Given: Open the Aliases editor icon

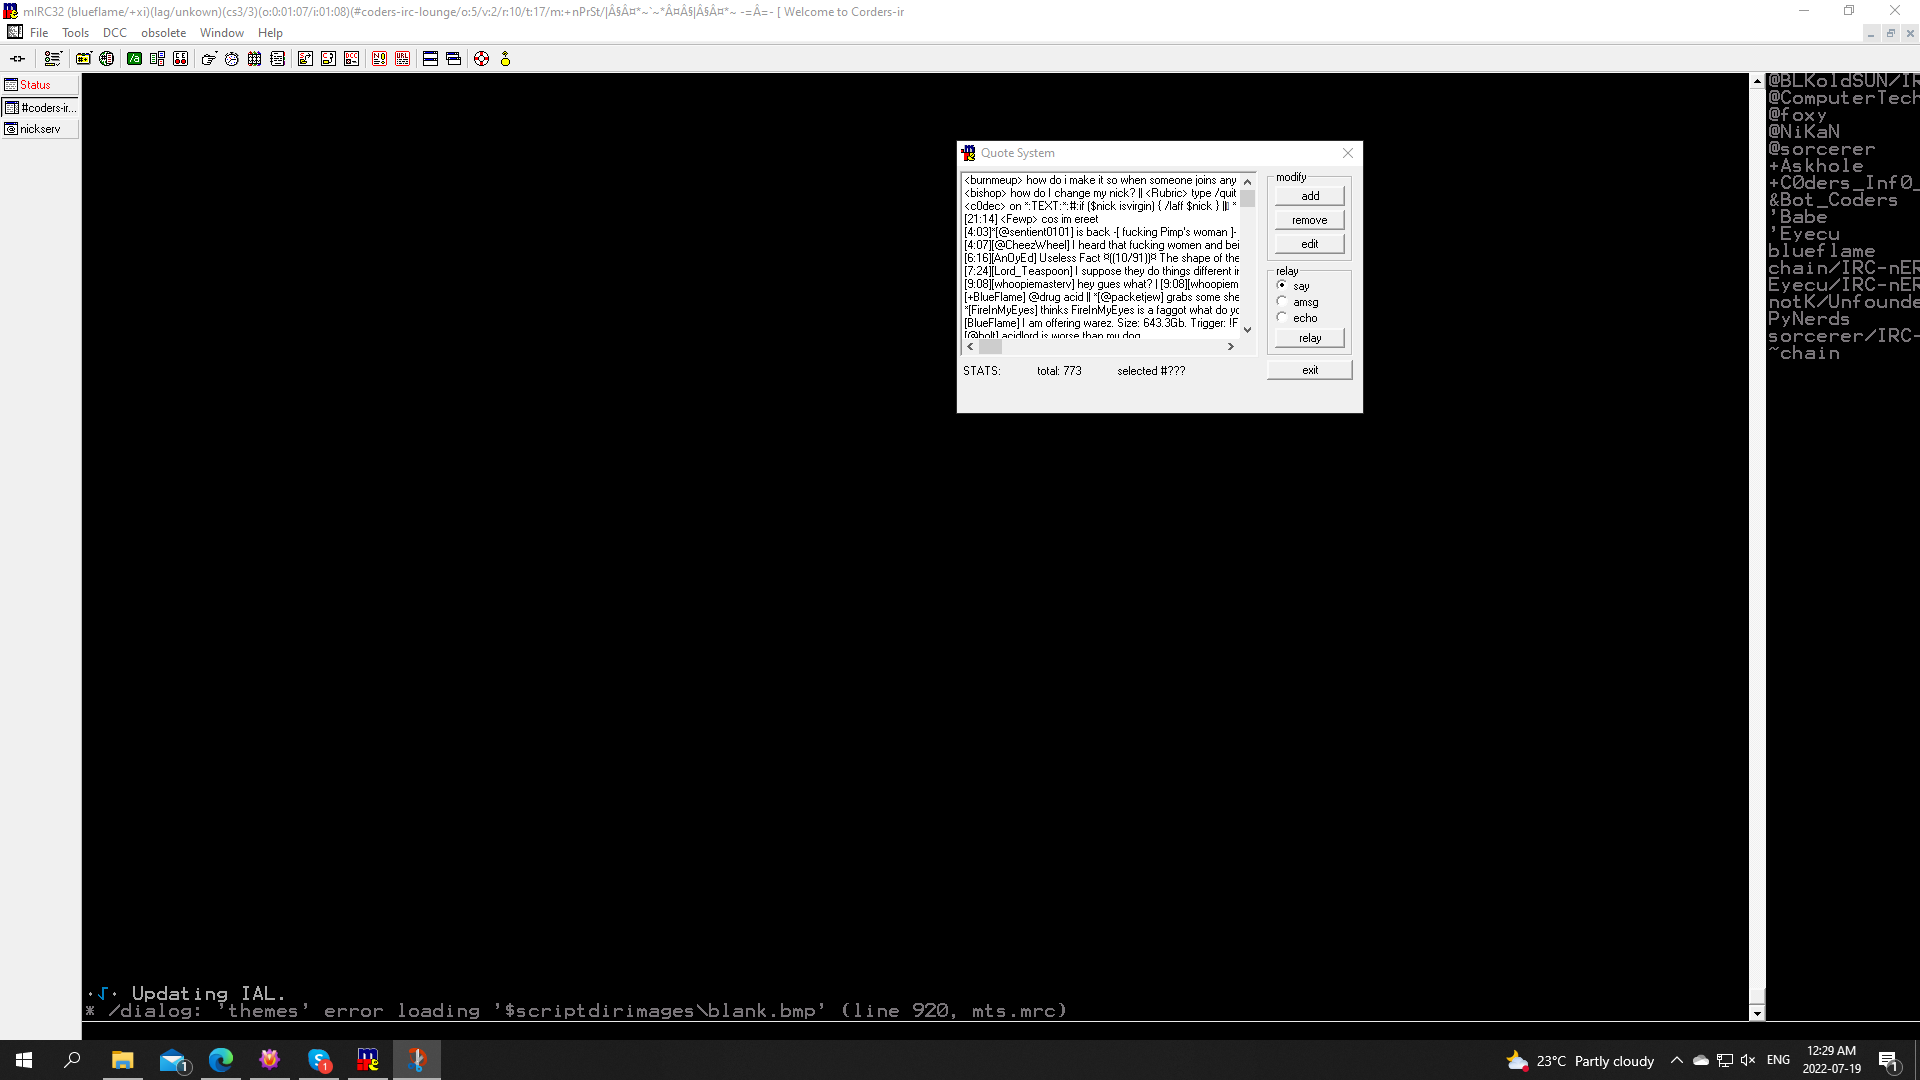Looking at the screenshot, I should click(x=134, y=59).
